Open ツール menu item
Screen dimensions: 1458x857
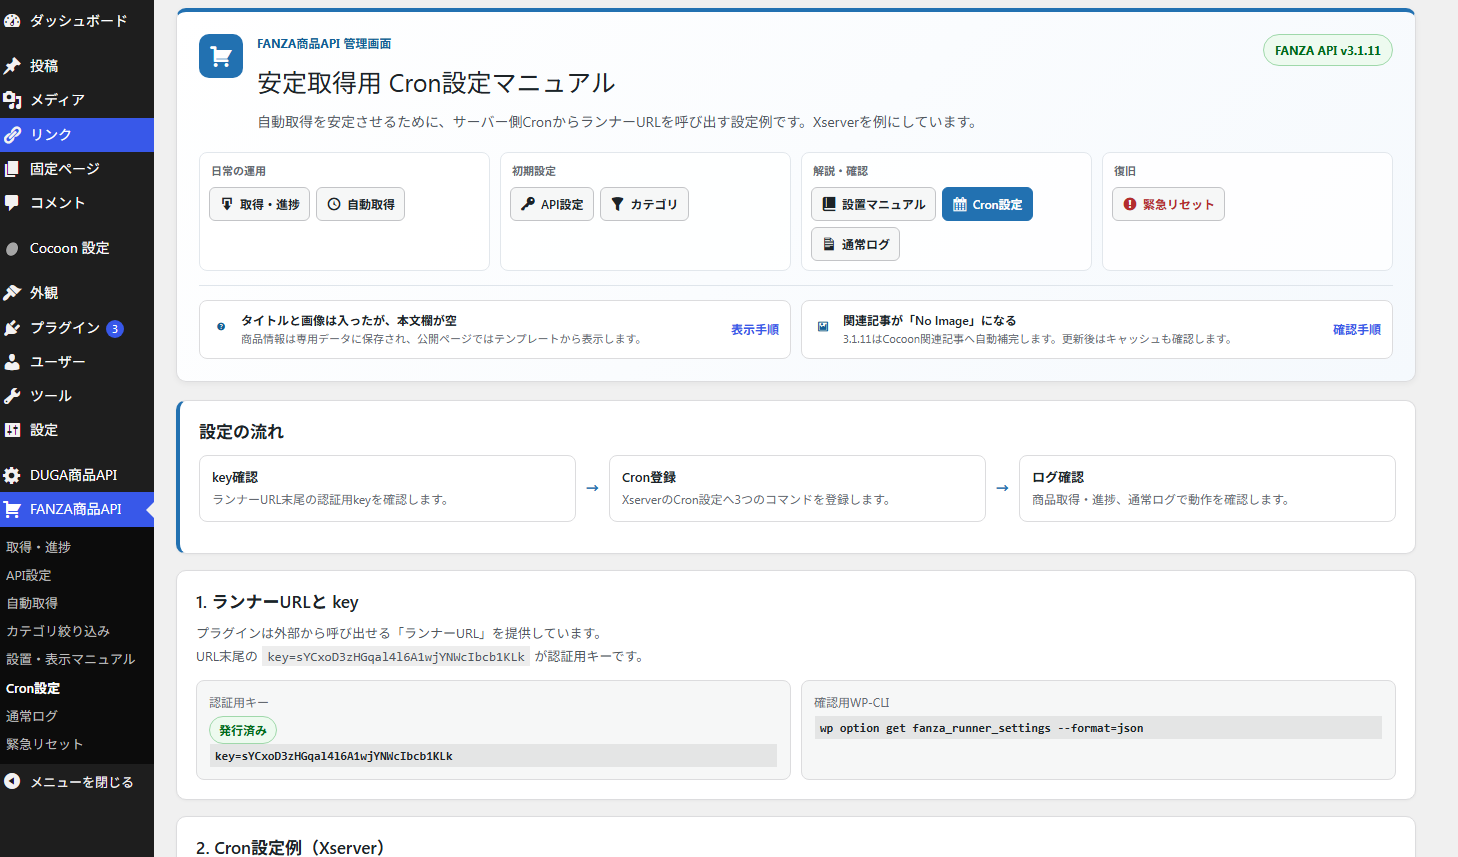coord(77,396)
